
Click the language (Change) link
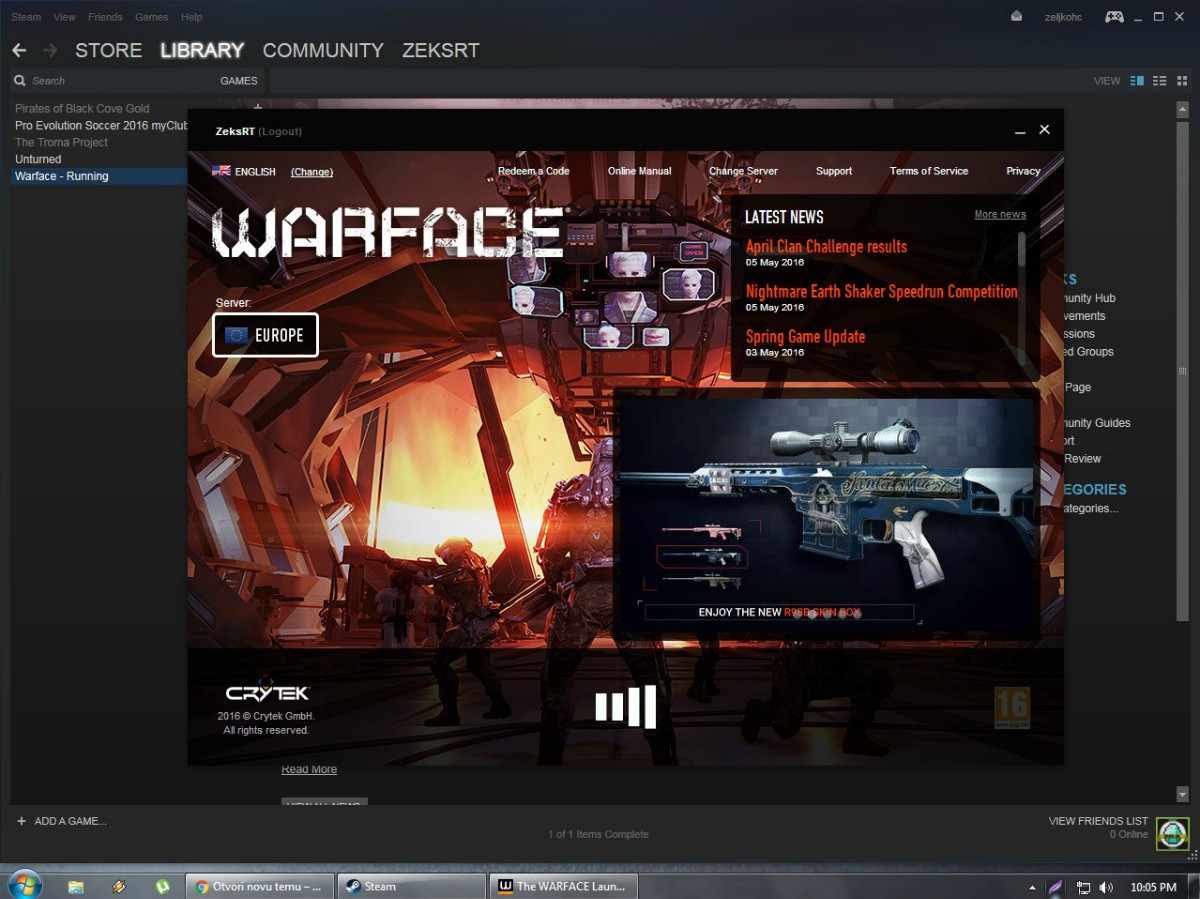click(x=312, y=172)
